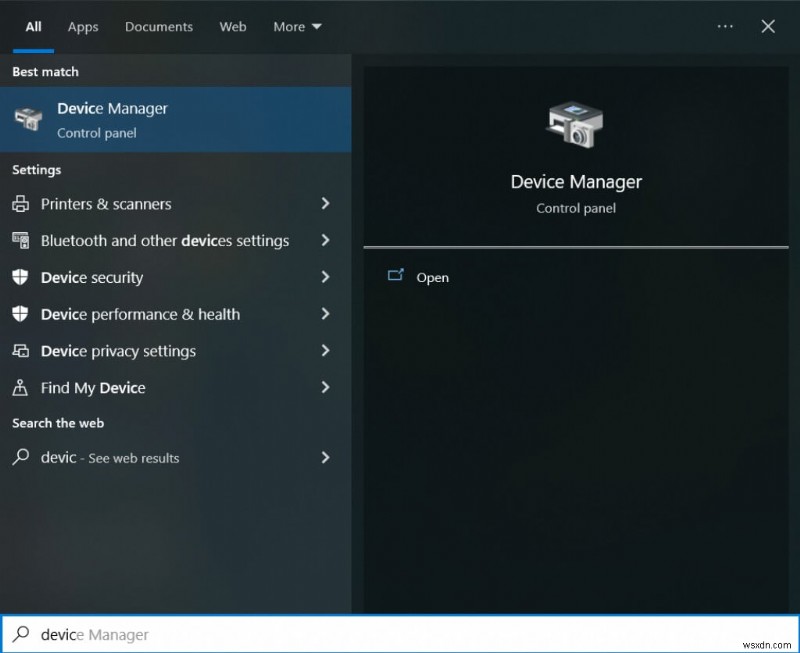Click the magnifier icon beside devic web result
Viewport: 800px width, 653px height.
tap(20, 457)
